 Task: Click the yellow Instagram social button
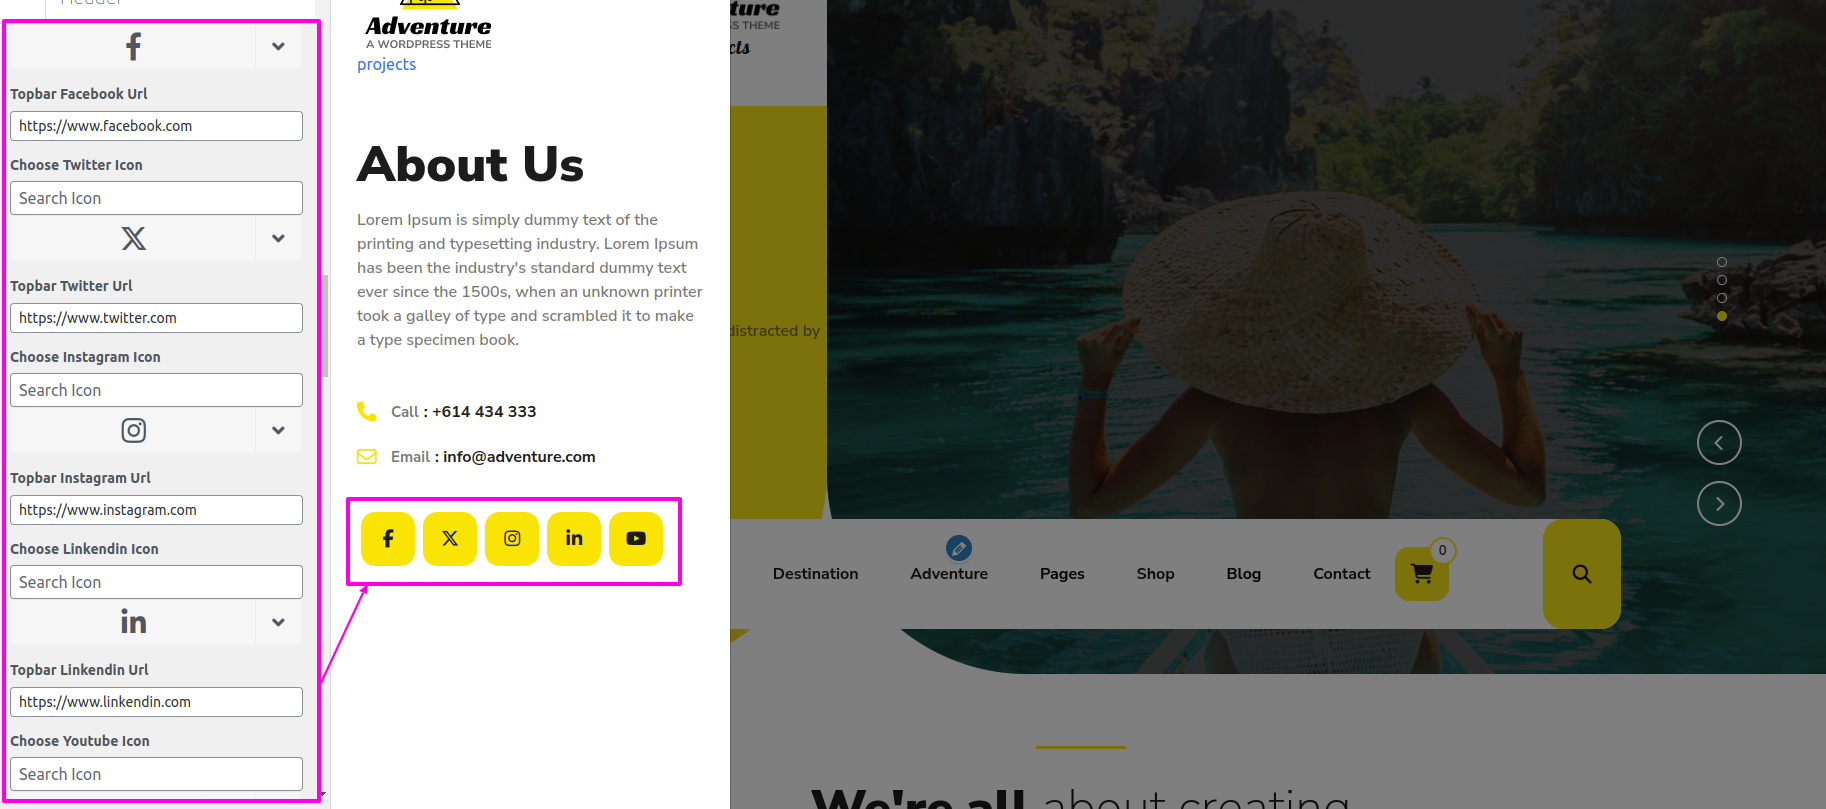[x=512, y=539]
